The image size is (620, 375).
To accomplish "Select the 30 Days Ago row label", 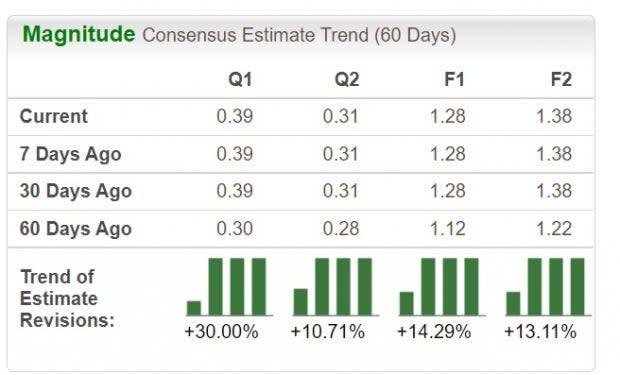I will tap(76, 191).
